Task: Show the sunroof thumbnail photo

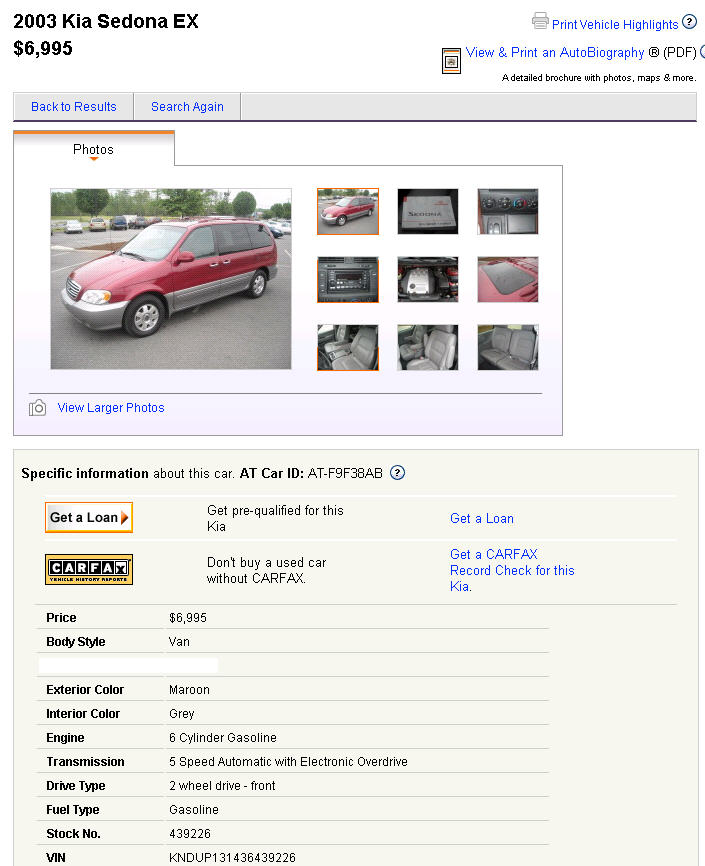Action: 508,279
